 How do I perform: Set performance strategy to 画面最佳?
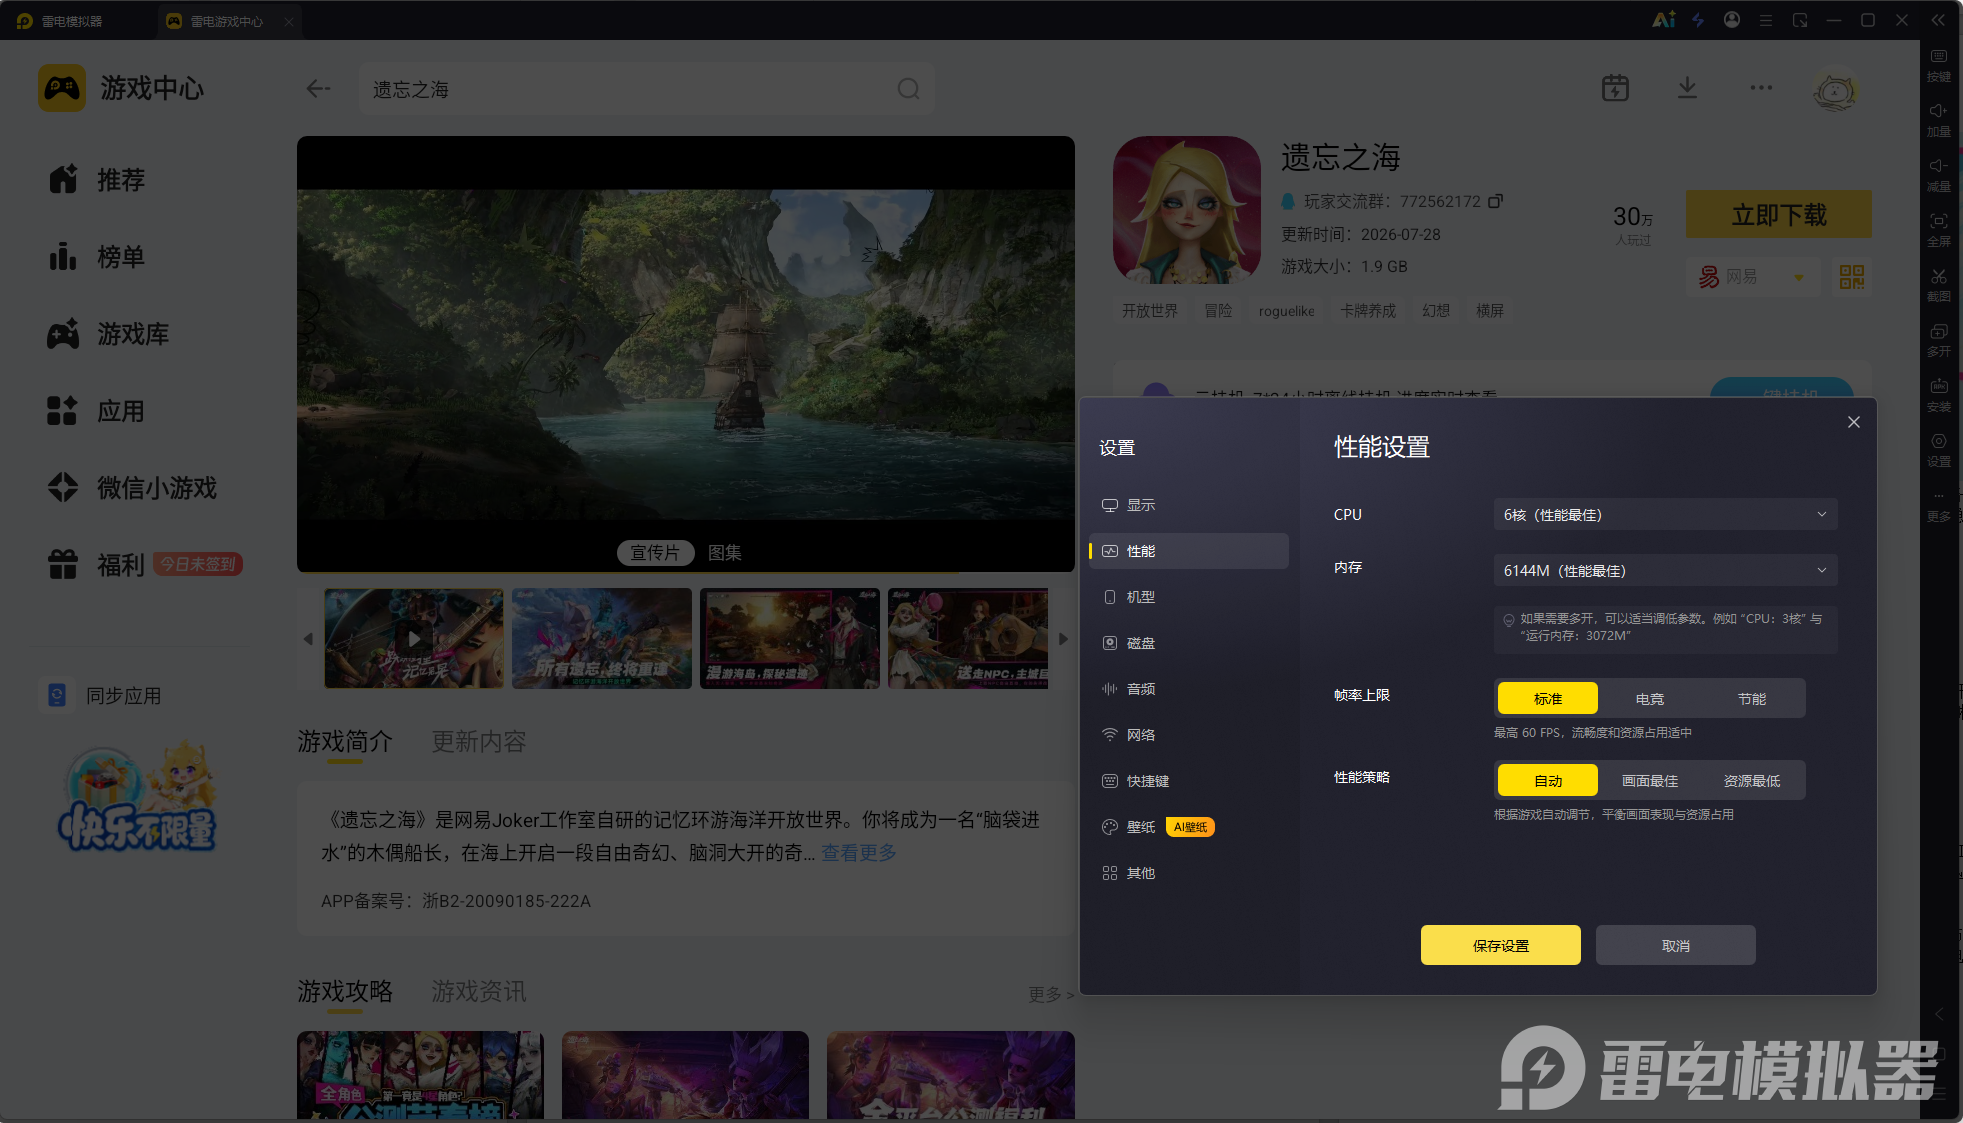(x=1650, y=781)
